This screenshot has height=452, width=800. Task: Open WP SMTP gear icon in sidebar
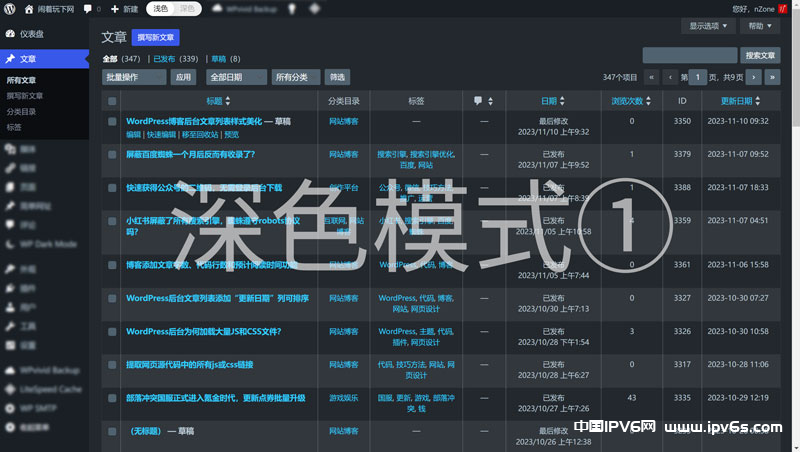[x=10, y=408]
